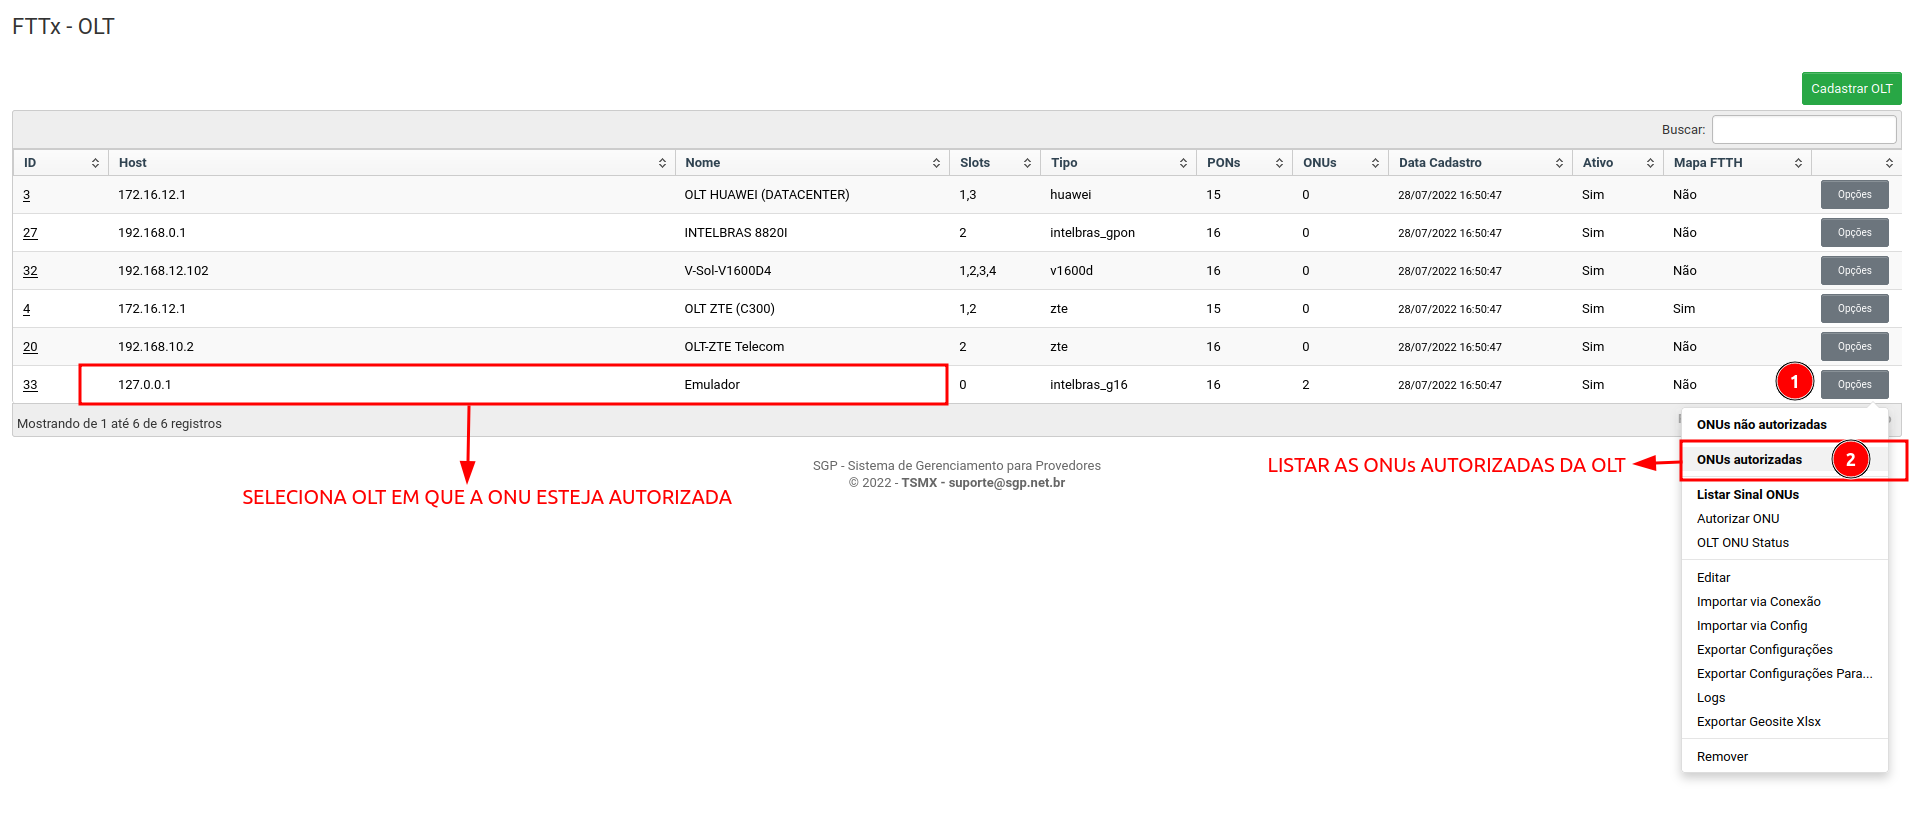Select ONUs autorizadas menu entry
Viewport: 1916px width, 831px height.
click(x=1749, y=460)
